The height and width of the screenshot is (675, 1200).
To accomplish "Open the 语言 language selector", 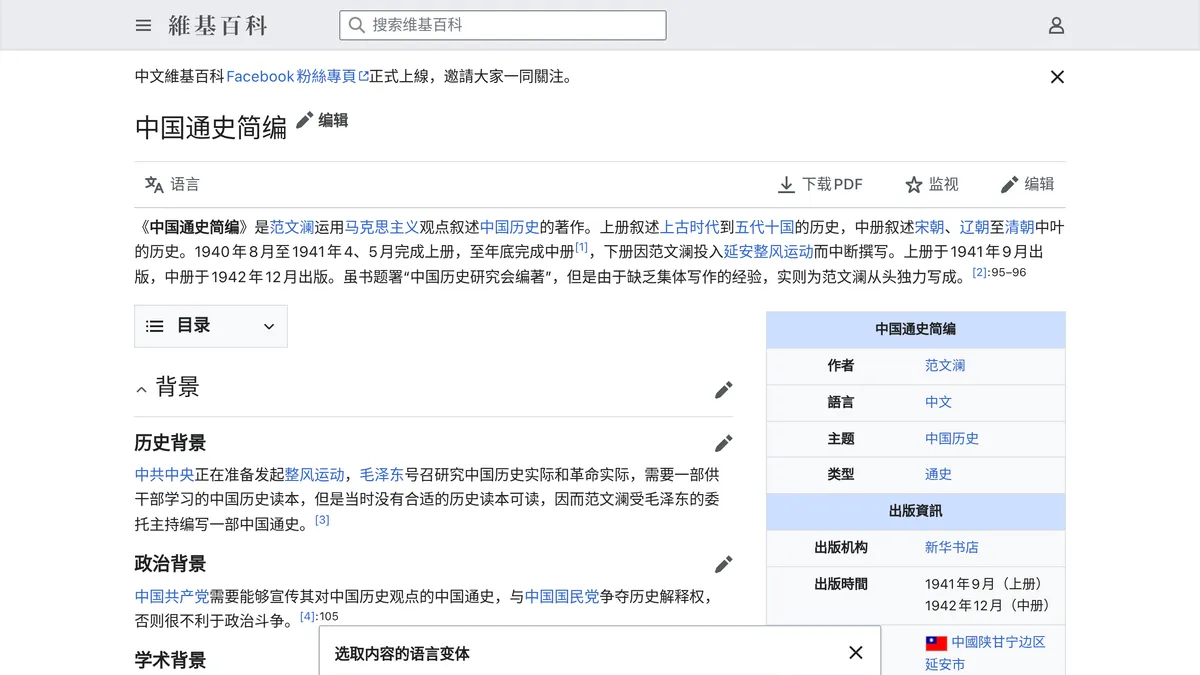I will [x=172, y=184].
